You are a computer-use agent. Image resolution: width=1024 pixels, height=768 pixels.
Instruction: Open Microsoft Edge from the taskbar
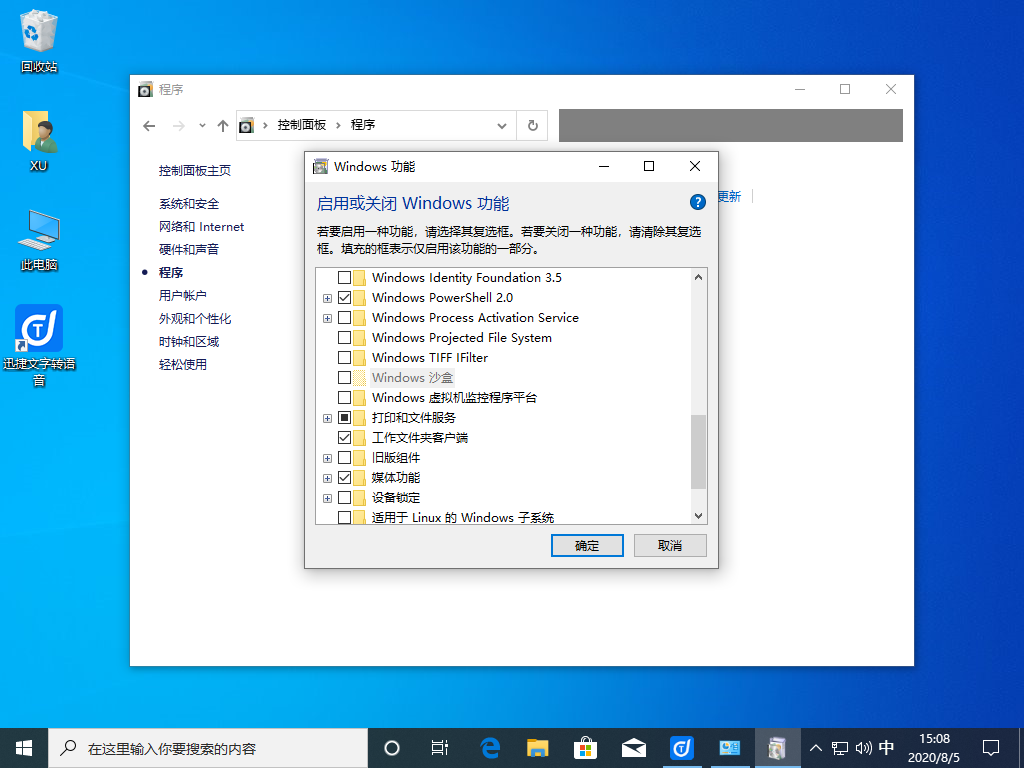[x=487, y=747]
